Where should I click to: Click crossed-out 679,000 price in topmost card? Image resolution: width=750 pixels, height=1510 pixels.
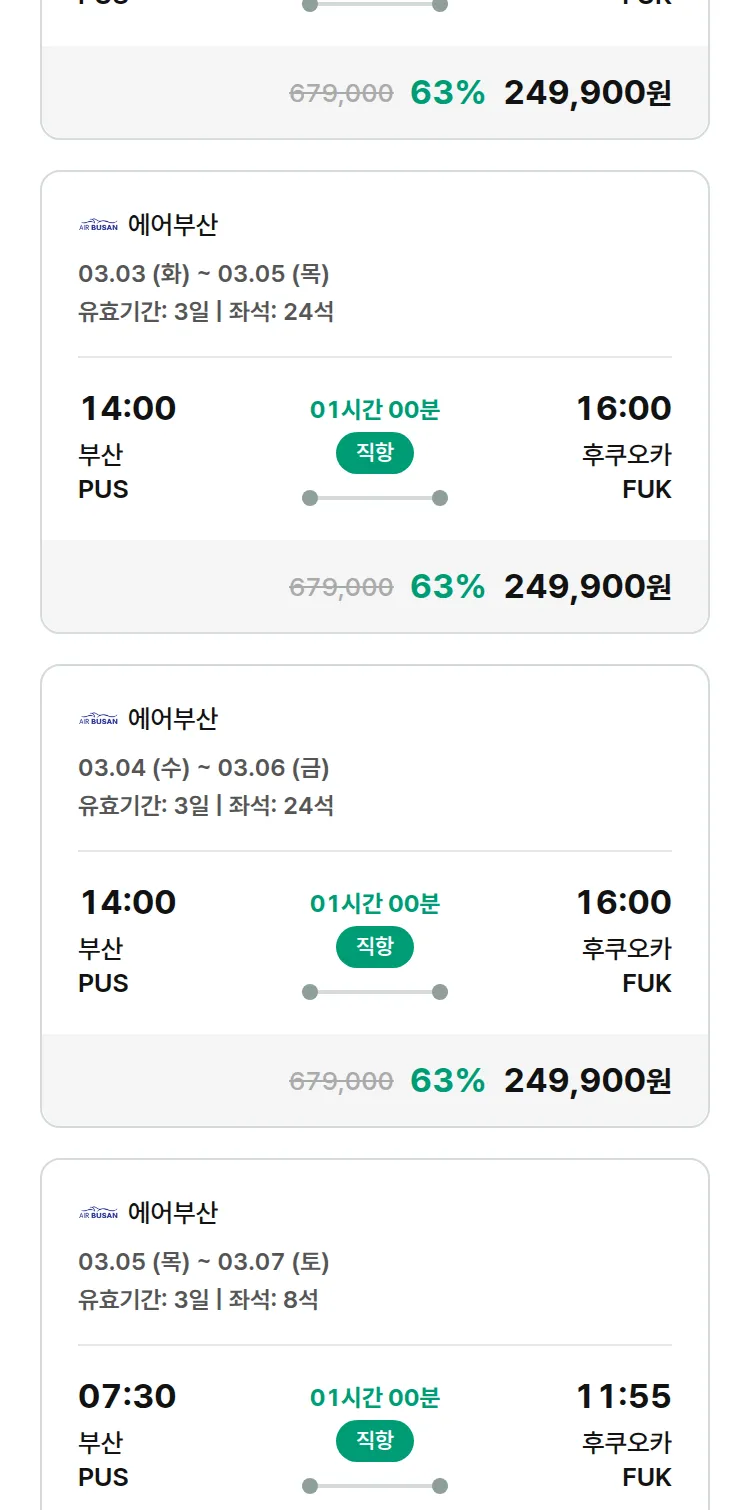click(341, 94)
